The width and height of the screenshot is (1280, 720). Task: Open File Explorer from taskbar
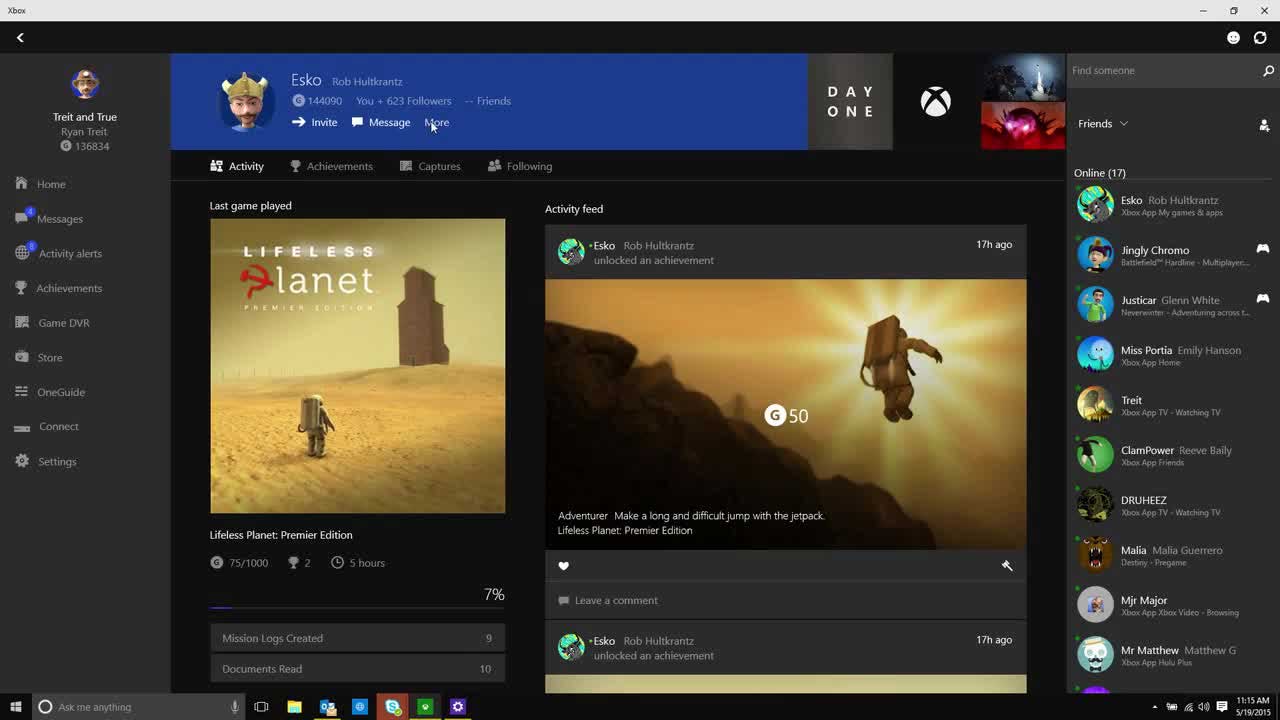294,707
